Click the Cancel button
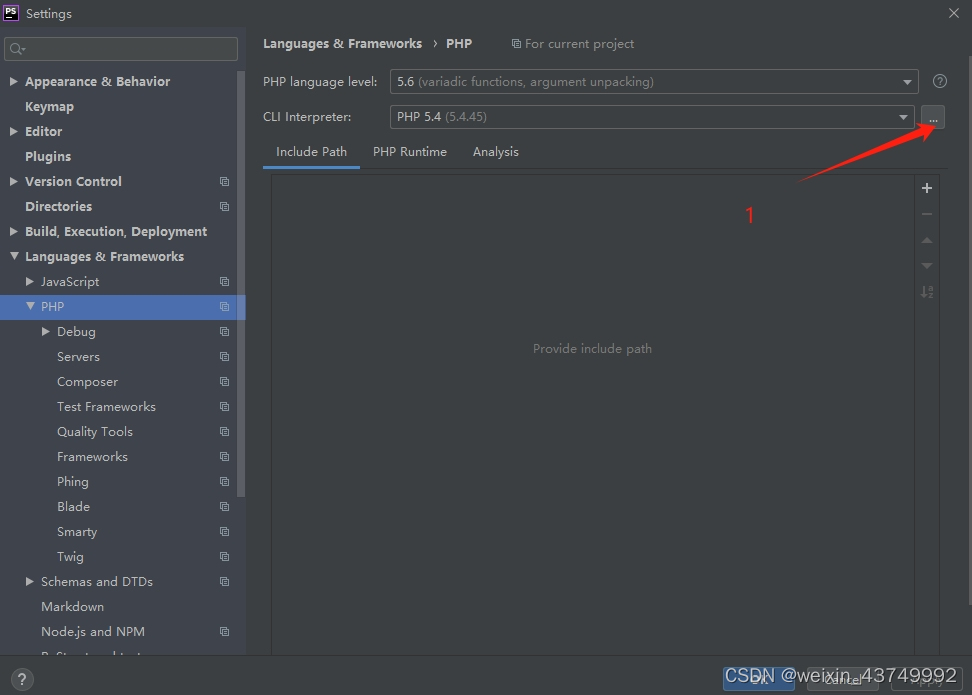The height and width of the screenshot is (695, 972). (845, 678)
